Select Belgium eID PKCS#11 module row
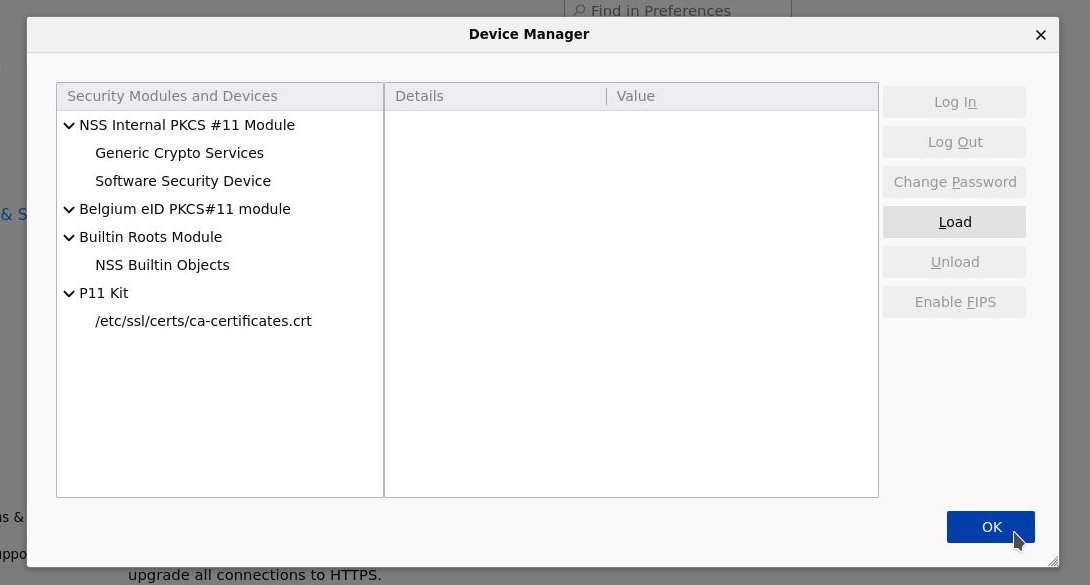This screenshot has height=585, width=1090. [x=220, y=209]
